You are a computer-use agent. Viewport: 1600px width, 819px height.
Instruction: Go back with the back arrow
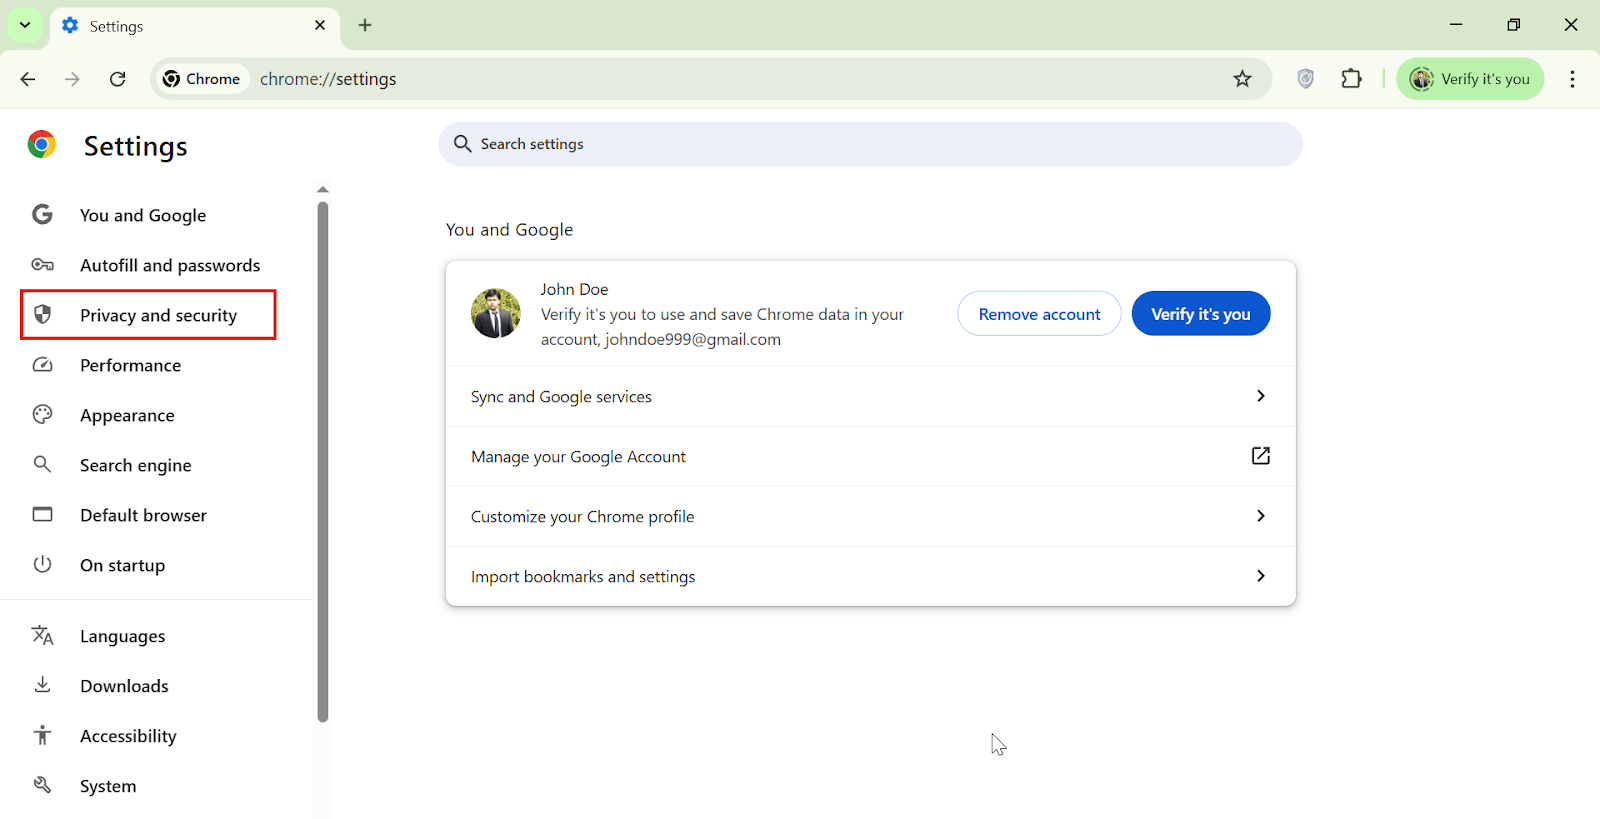click(28, 79)
